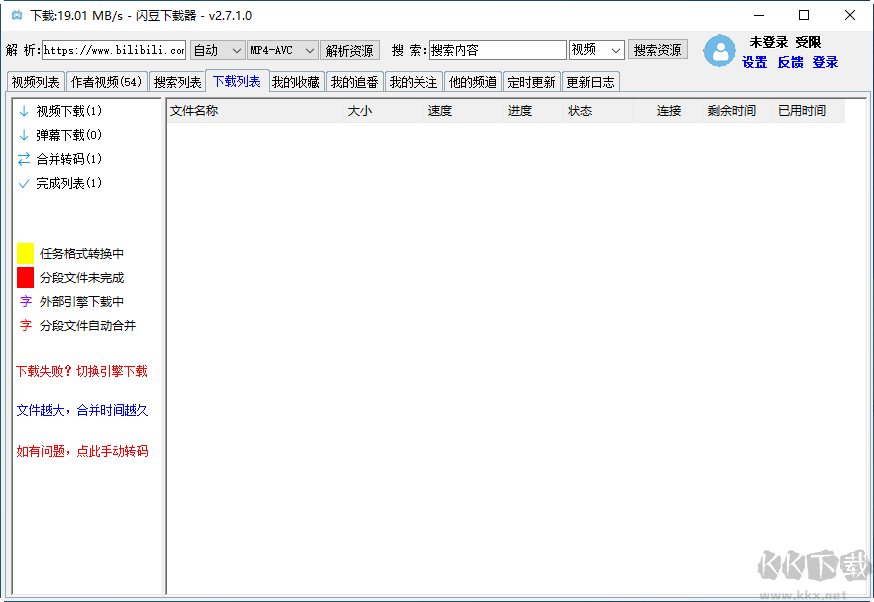Switch to the 作者视频(54) tab
874x602 pixels.
click(106, 82)
